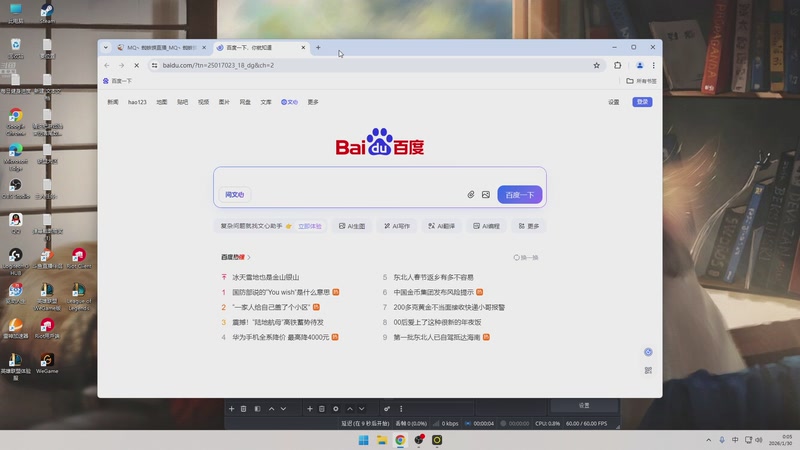This screenshot has height=450, width=800.
Task: Open hao123 in Baidu nav
Action: (x=137, y=102)
